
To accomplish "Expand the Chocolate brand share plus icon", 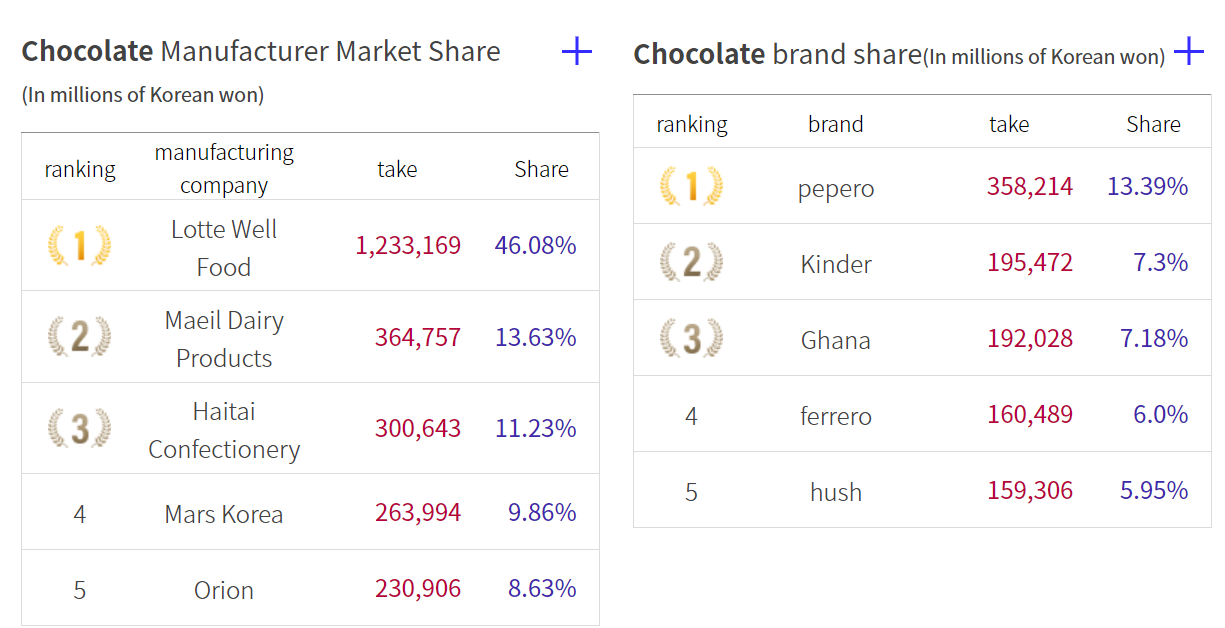I will point(1188,51).
